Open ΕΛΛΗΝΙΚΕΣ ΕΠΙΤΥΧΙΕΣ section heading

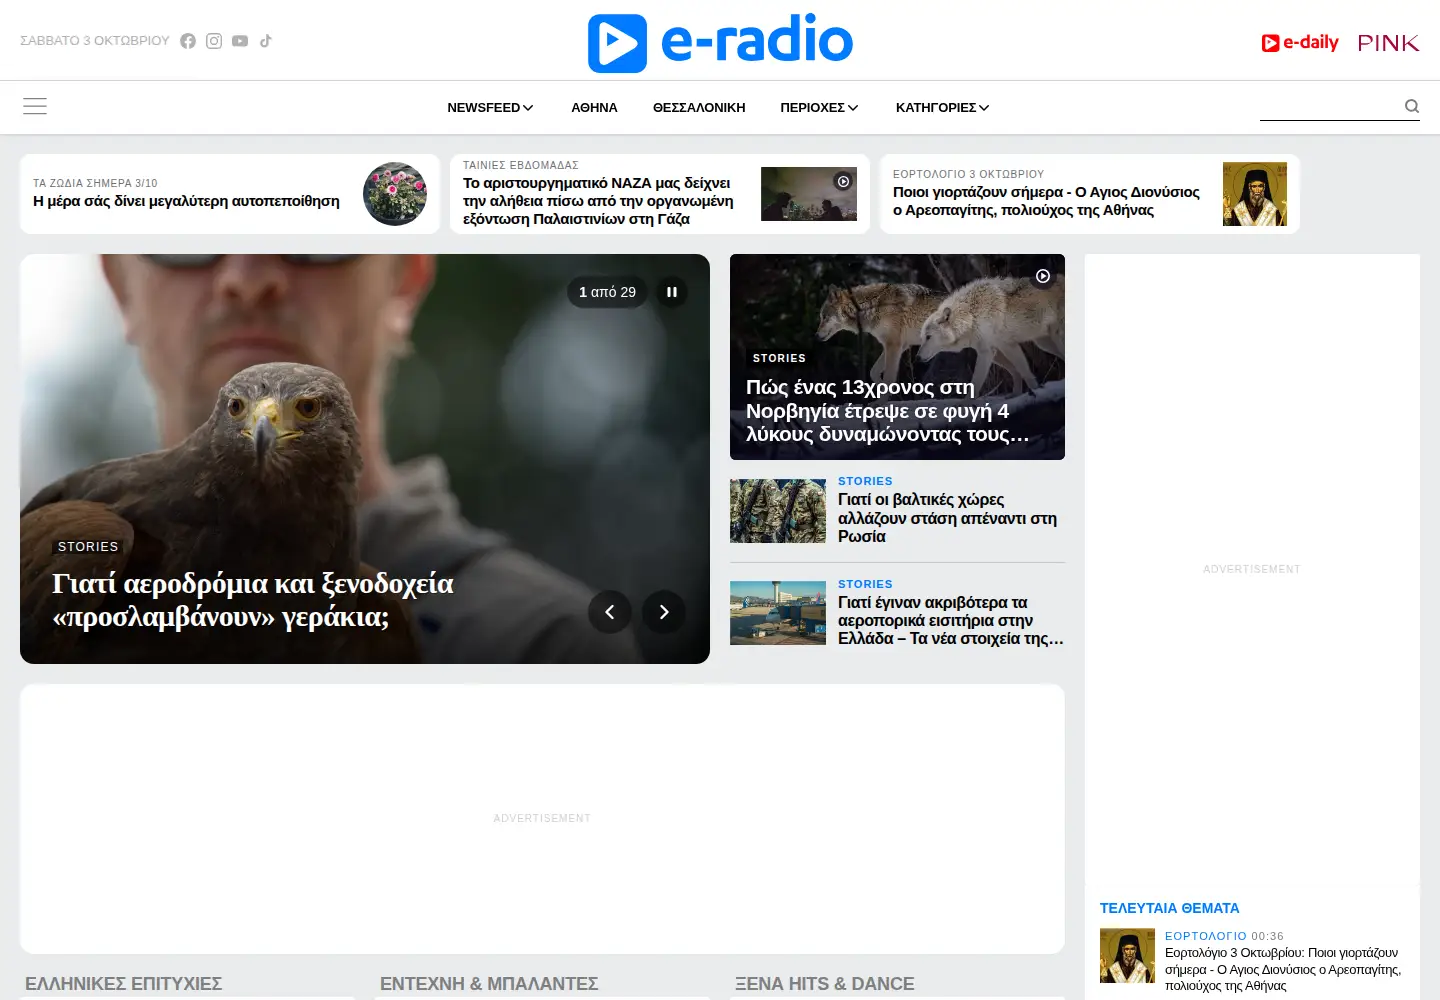[x=124, y=984]
